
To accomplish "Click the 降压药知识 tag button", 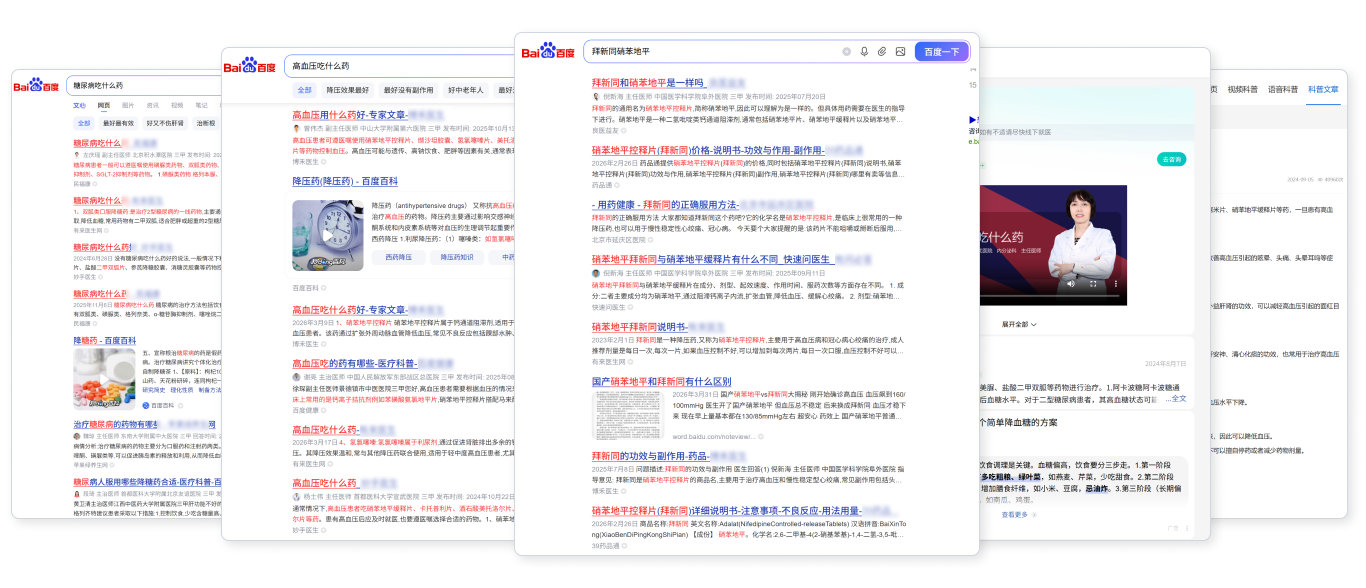I will [457, 257].
